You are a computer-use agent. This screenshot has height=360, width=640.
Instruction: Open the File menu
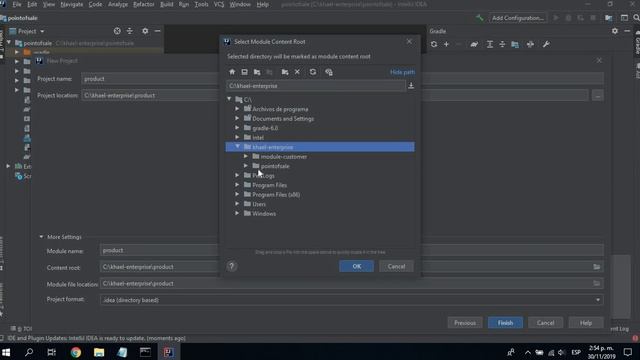(17, 4)
